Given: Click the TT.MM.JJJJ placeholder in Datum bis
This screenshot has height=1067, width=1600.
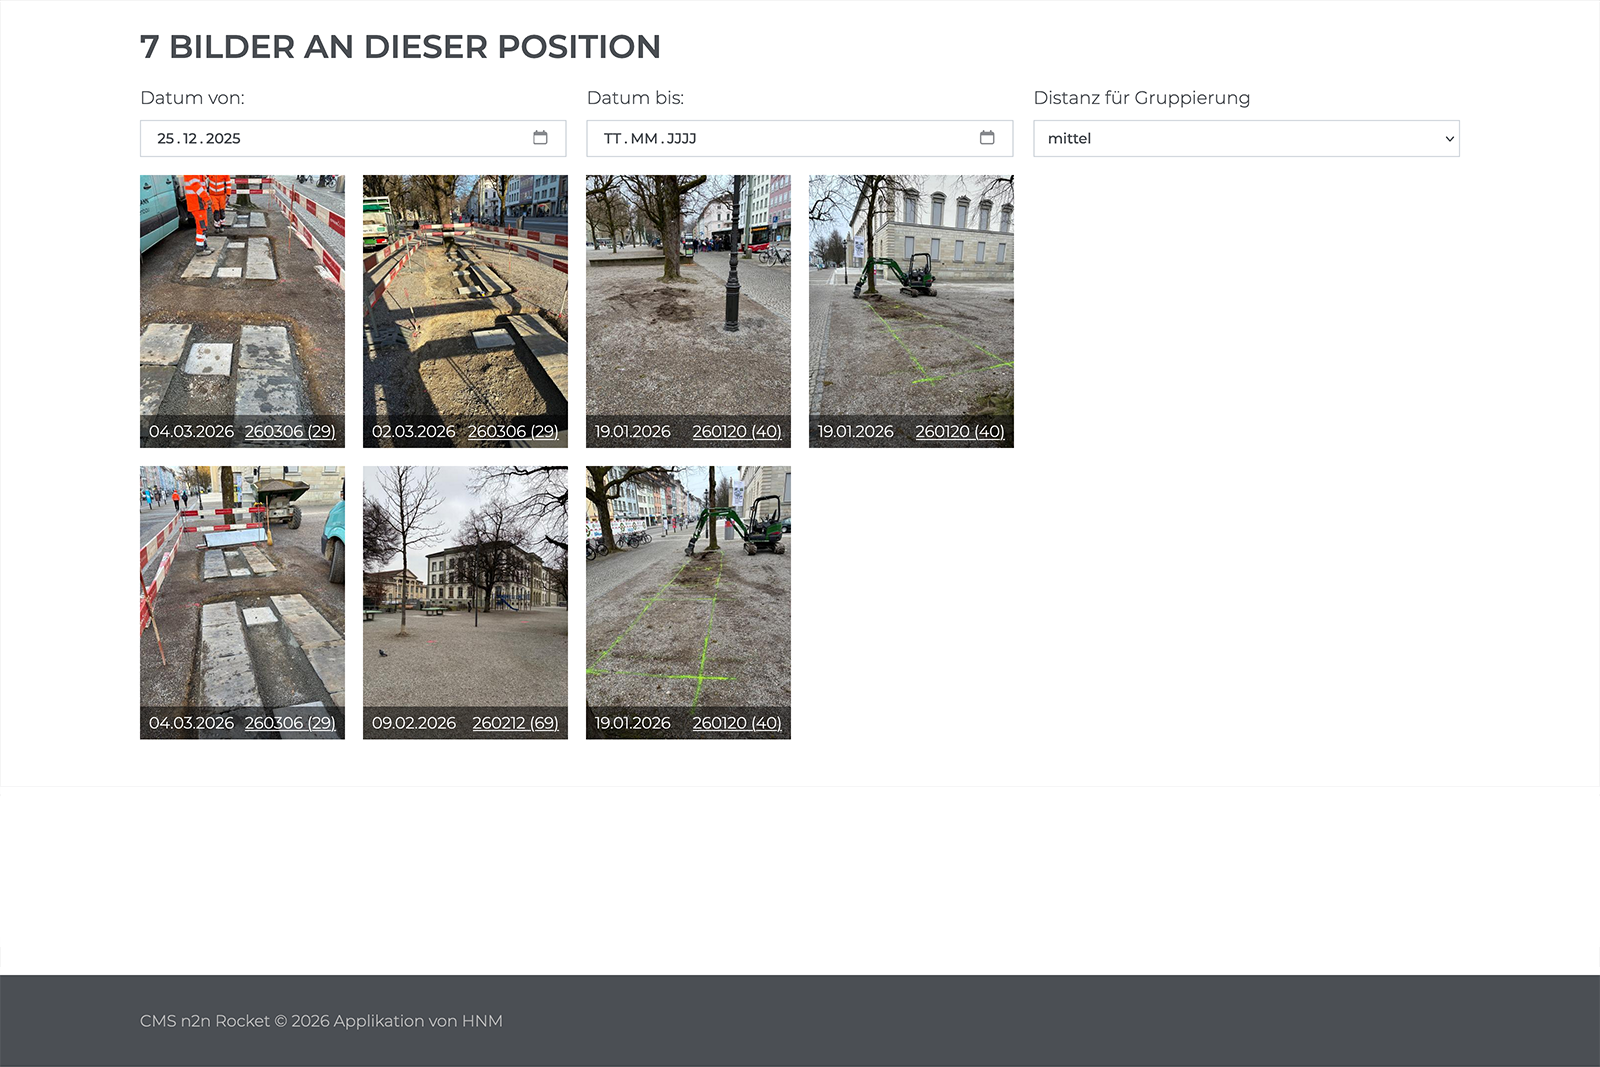Looking at the screenshot, I should click(x=650, y=139).
